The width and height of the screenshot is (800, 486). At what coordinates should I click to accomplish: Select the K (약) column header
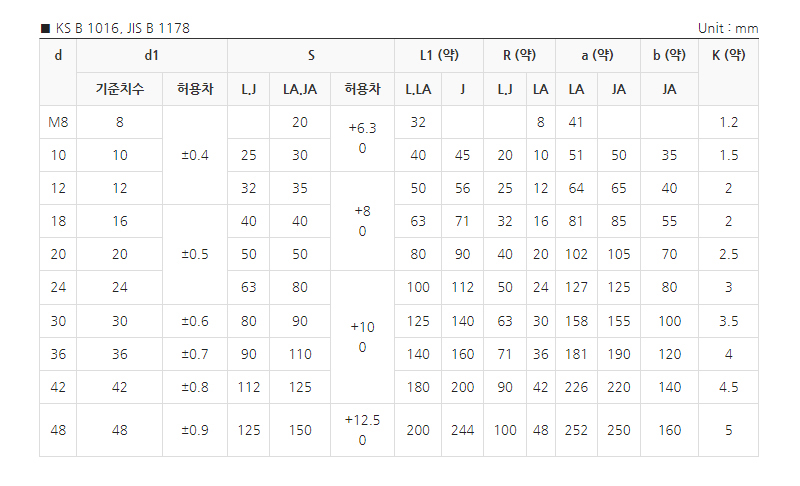click(x=728, y=55)
